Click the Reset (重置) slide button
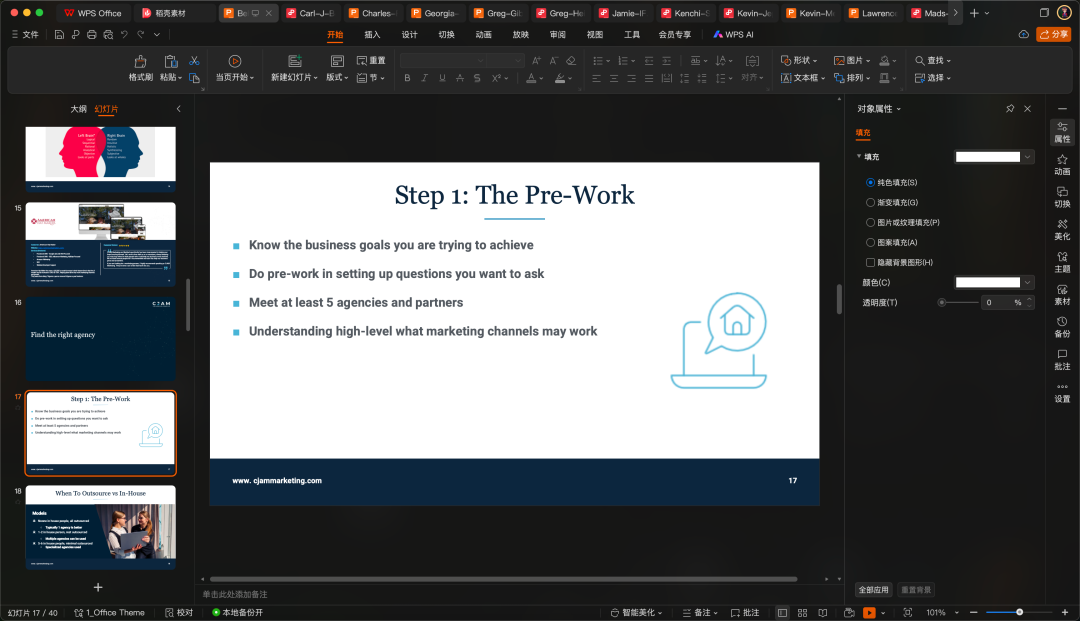The image size is (1080, 621). 371,61
